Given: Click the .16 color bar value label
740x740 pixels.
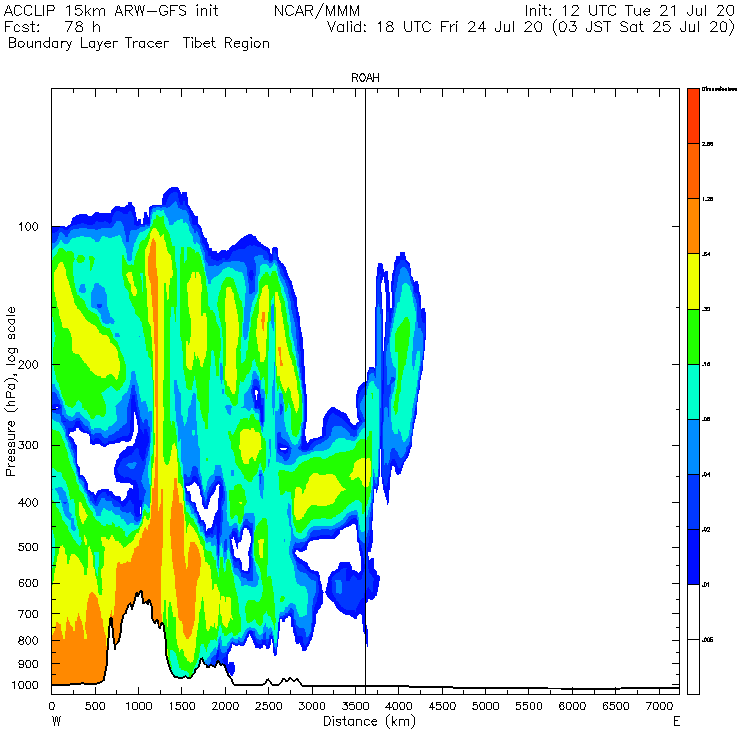Looking at the screenshot, I should point(706,364).
